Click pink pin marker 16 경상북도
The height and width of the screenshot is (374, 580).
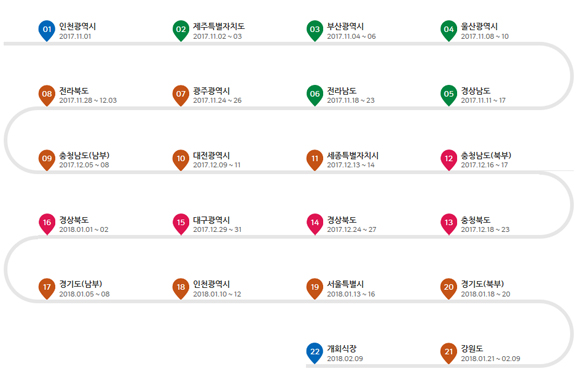[47, 223]
